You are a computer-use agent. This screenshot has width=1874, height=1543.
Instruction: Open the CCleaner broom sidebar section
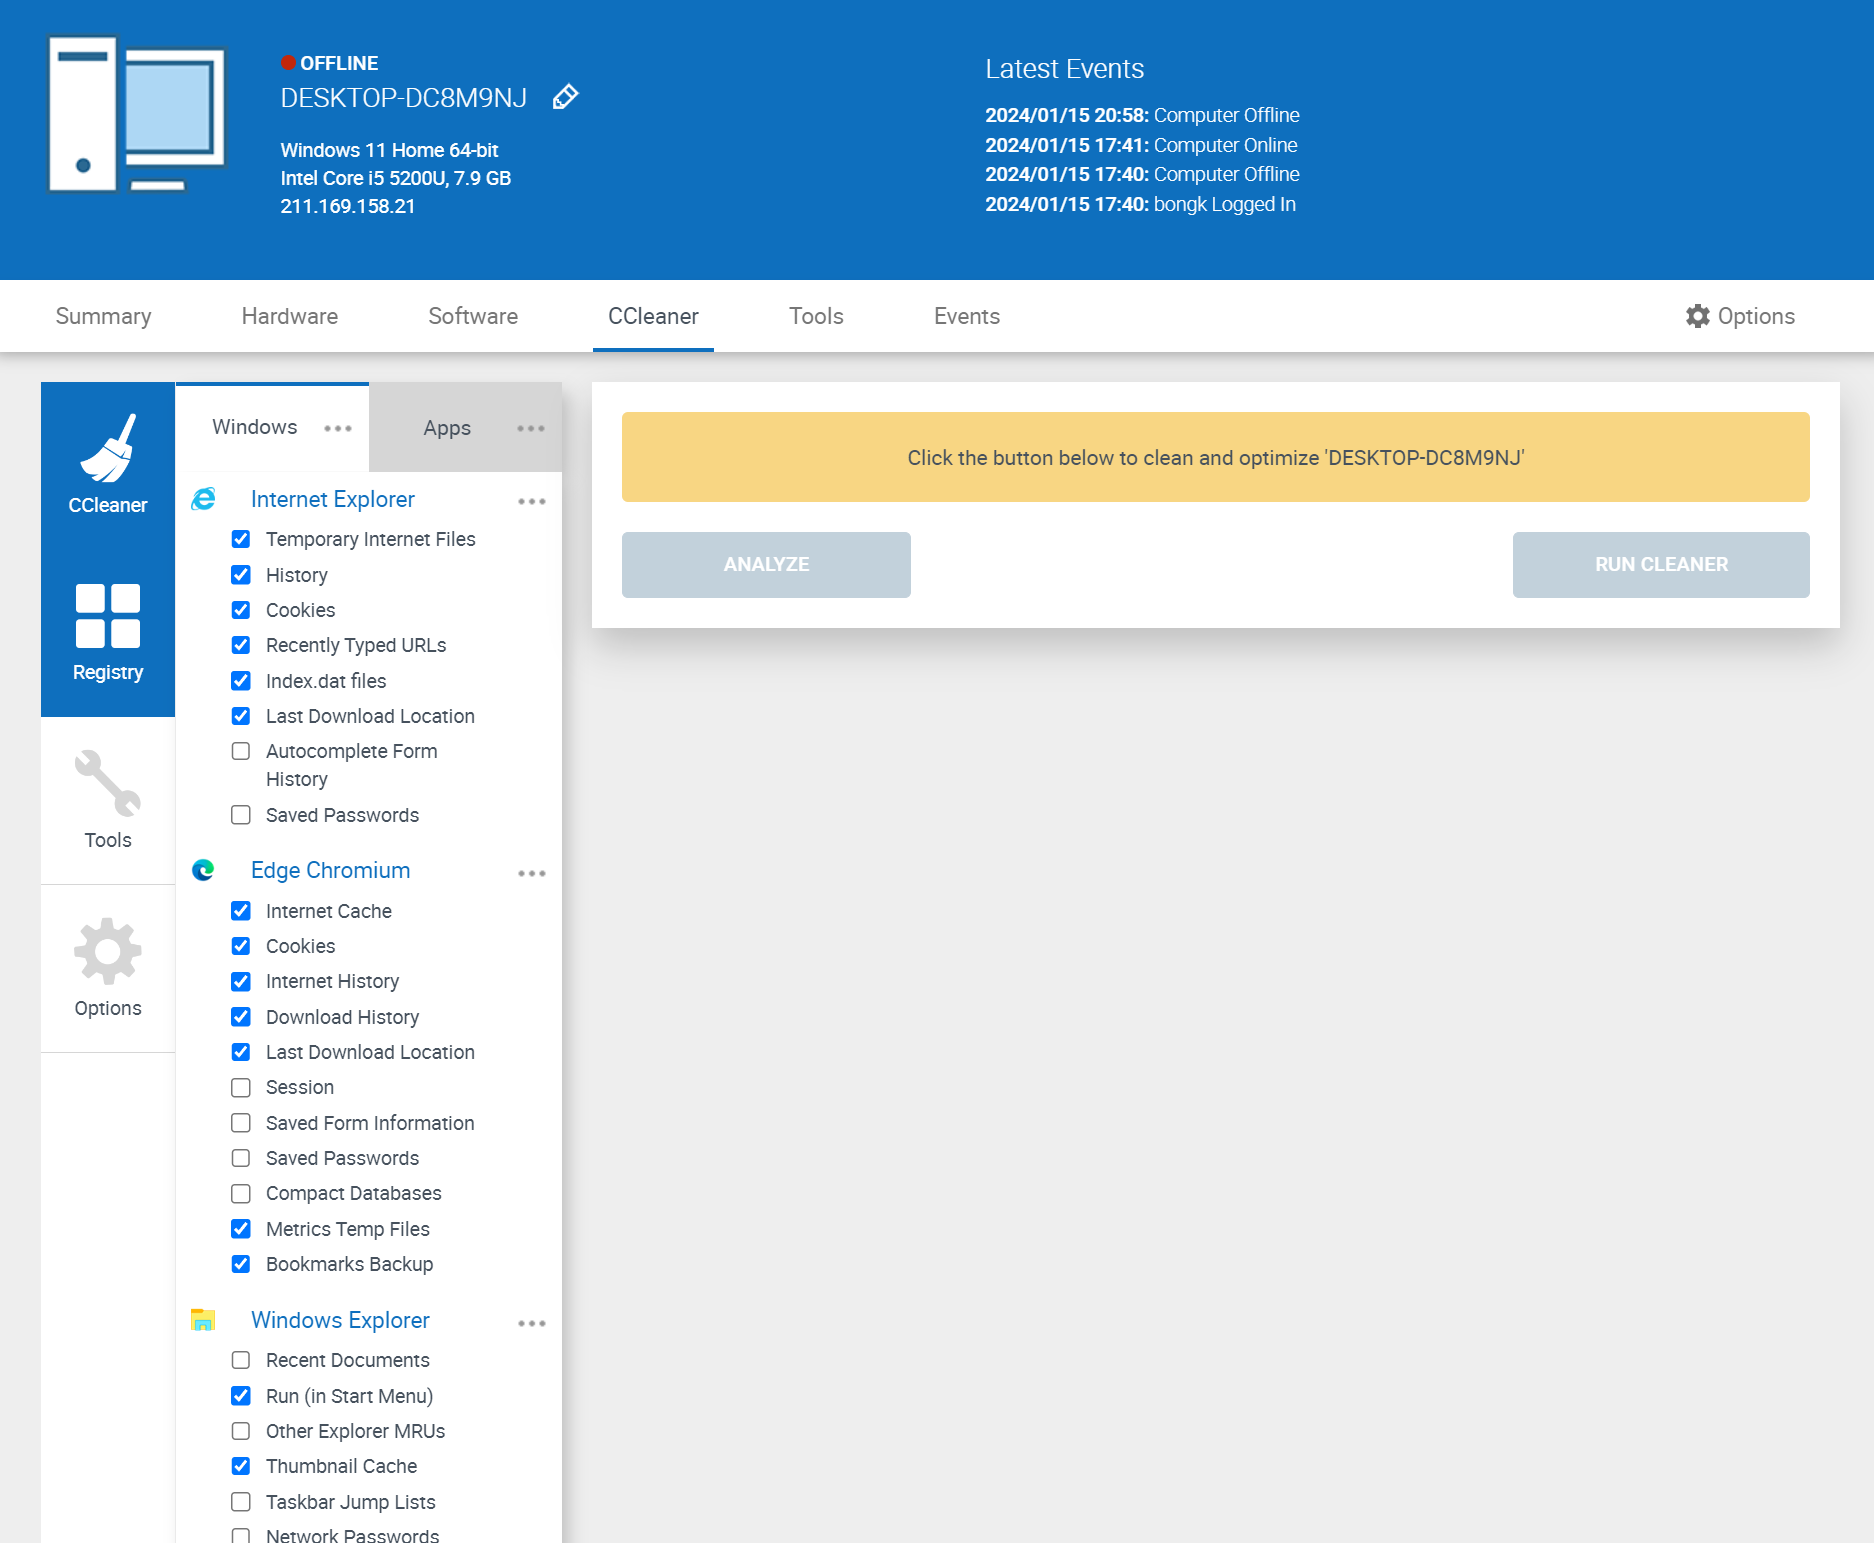point(108,465)
